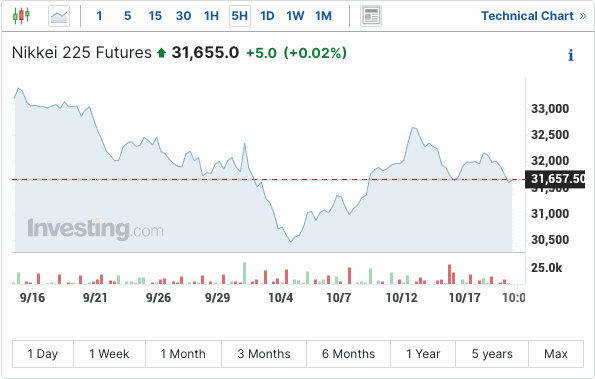Select the 15 minute interval
This screenshot has height=379, width=595.
[x=155, y=16]
